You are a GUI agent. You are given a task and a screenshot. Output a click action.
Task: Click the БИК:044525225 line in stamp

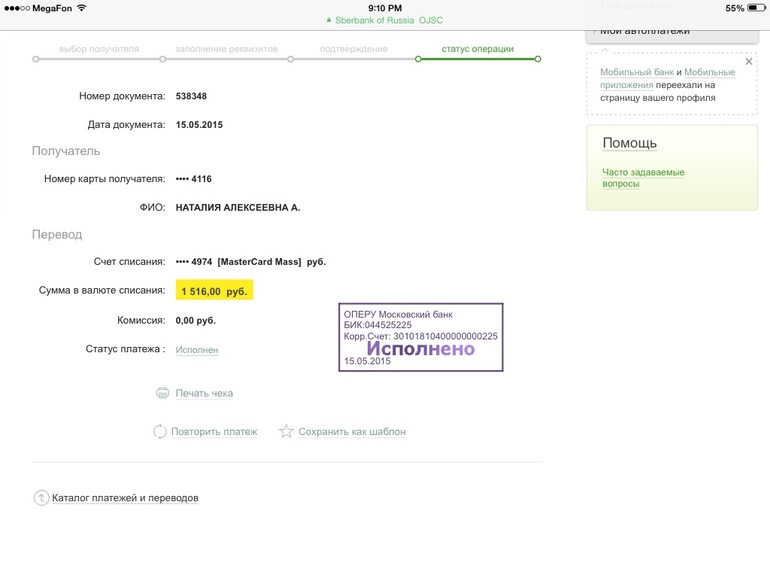(377, 325)
